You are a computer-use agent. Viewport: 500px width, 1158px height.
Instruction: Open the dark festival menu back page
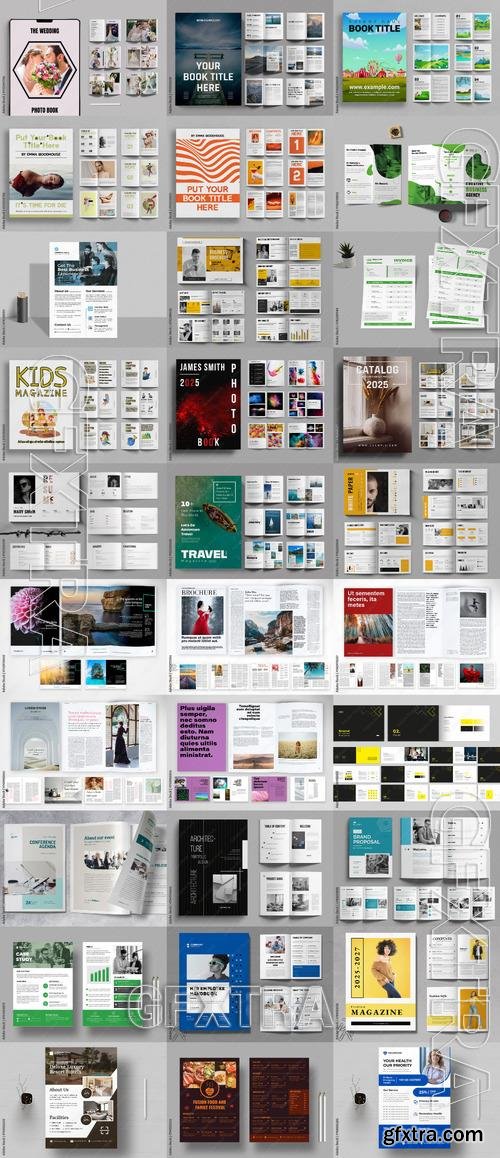click(279, 1100)
